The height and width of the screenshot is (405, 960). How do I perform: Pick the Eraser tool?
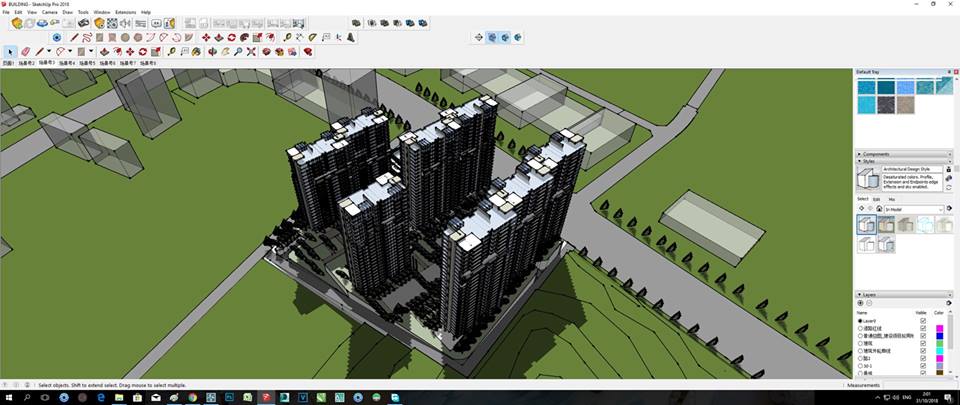pos(26,51)
